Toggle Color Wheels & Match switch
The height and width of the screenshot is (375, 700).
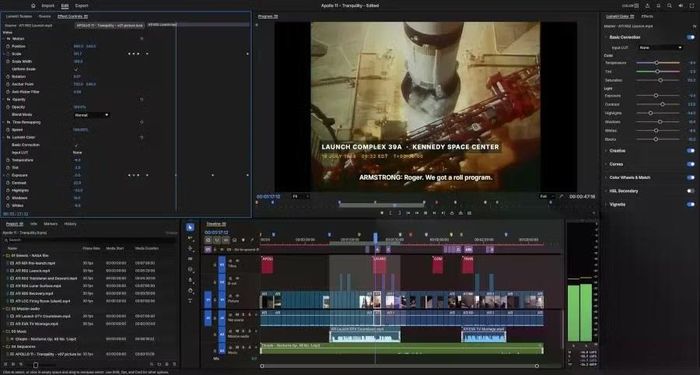[691, 177]
